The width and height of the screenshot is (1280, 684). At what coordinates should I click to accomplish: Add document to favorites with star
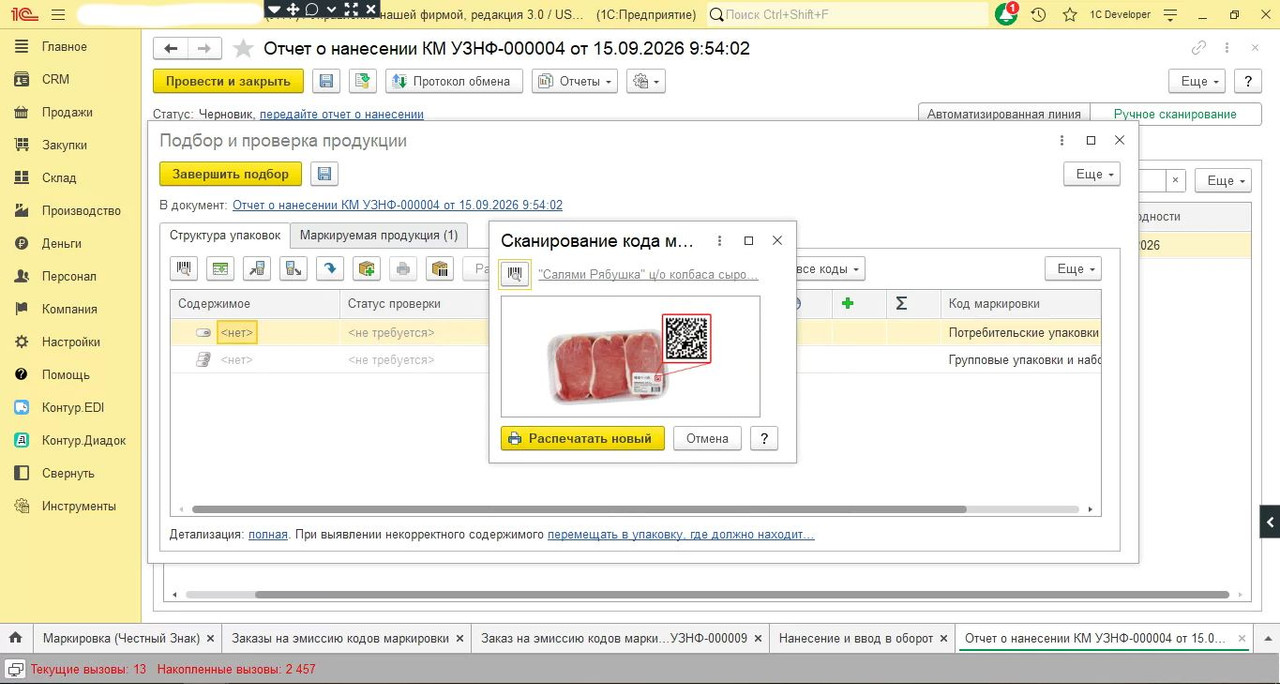coord(242,49)
